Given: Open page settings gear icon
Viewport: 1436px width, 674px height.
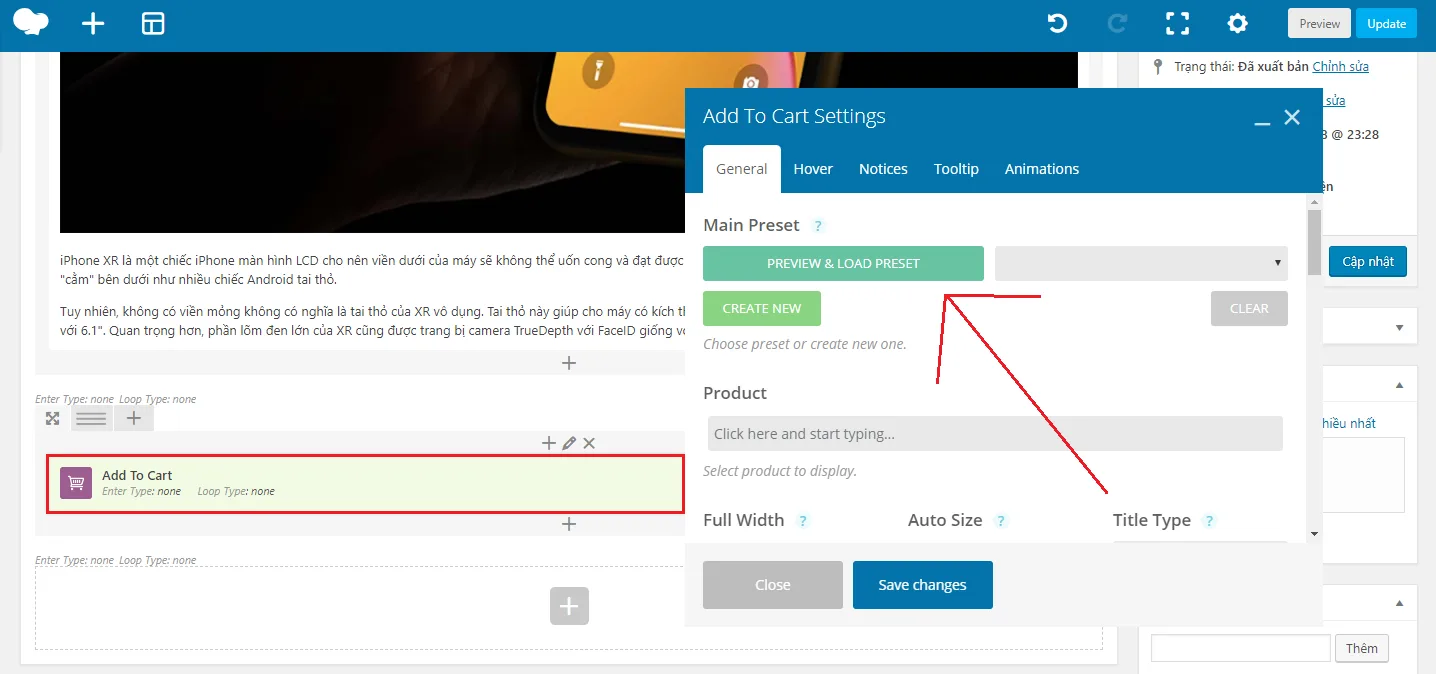Looking at the screenshot, I should [1237, 23].
